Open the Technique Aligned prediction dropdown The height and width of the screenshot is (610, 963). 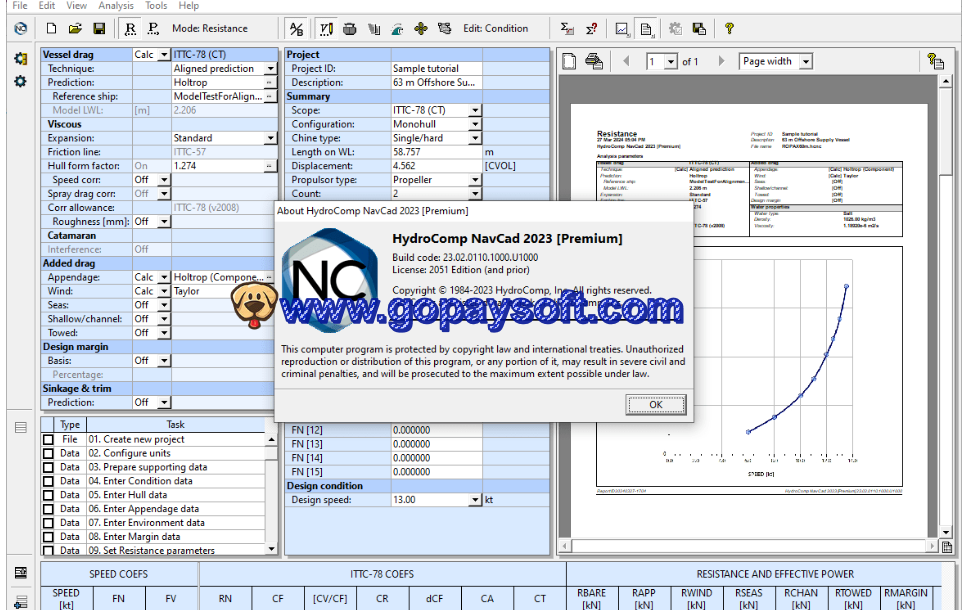(x=271, y=69)
